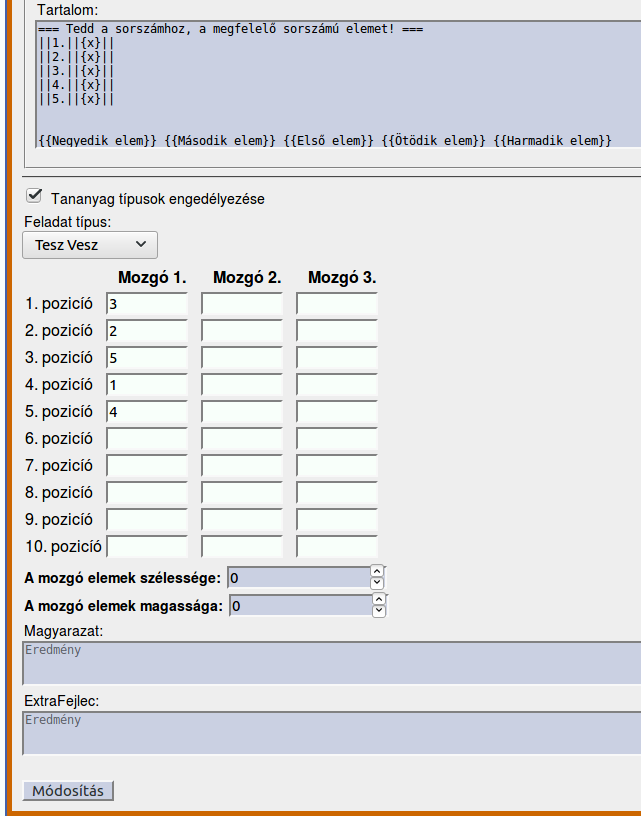Select Mozgó 3. field for 2. pozíció

click(x=337, y=330)
